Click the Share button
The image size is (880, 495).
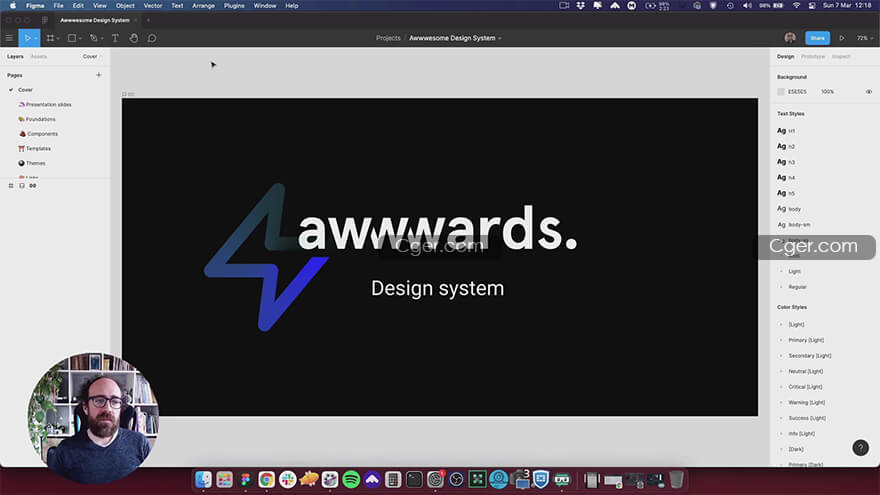coord(817,38)
